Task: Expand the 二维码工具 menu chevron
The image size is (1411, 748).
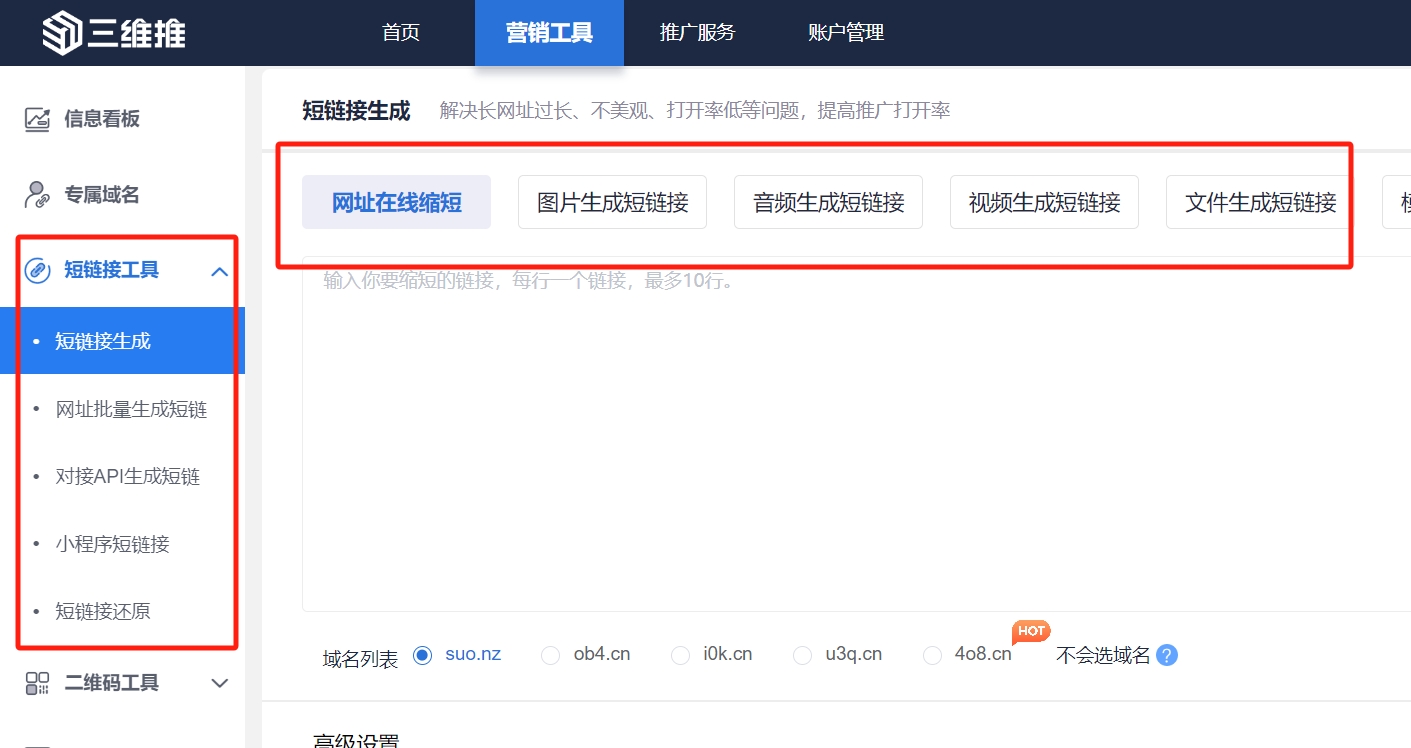Action: pyautogui.click(x=220, y=683)
